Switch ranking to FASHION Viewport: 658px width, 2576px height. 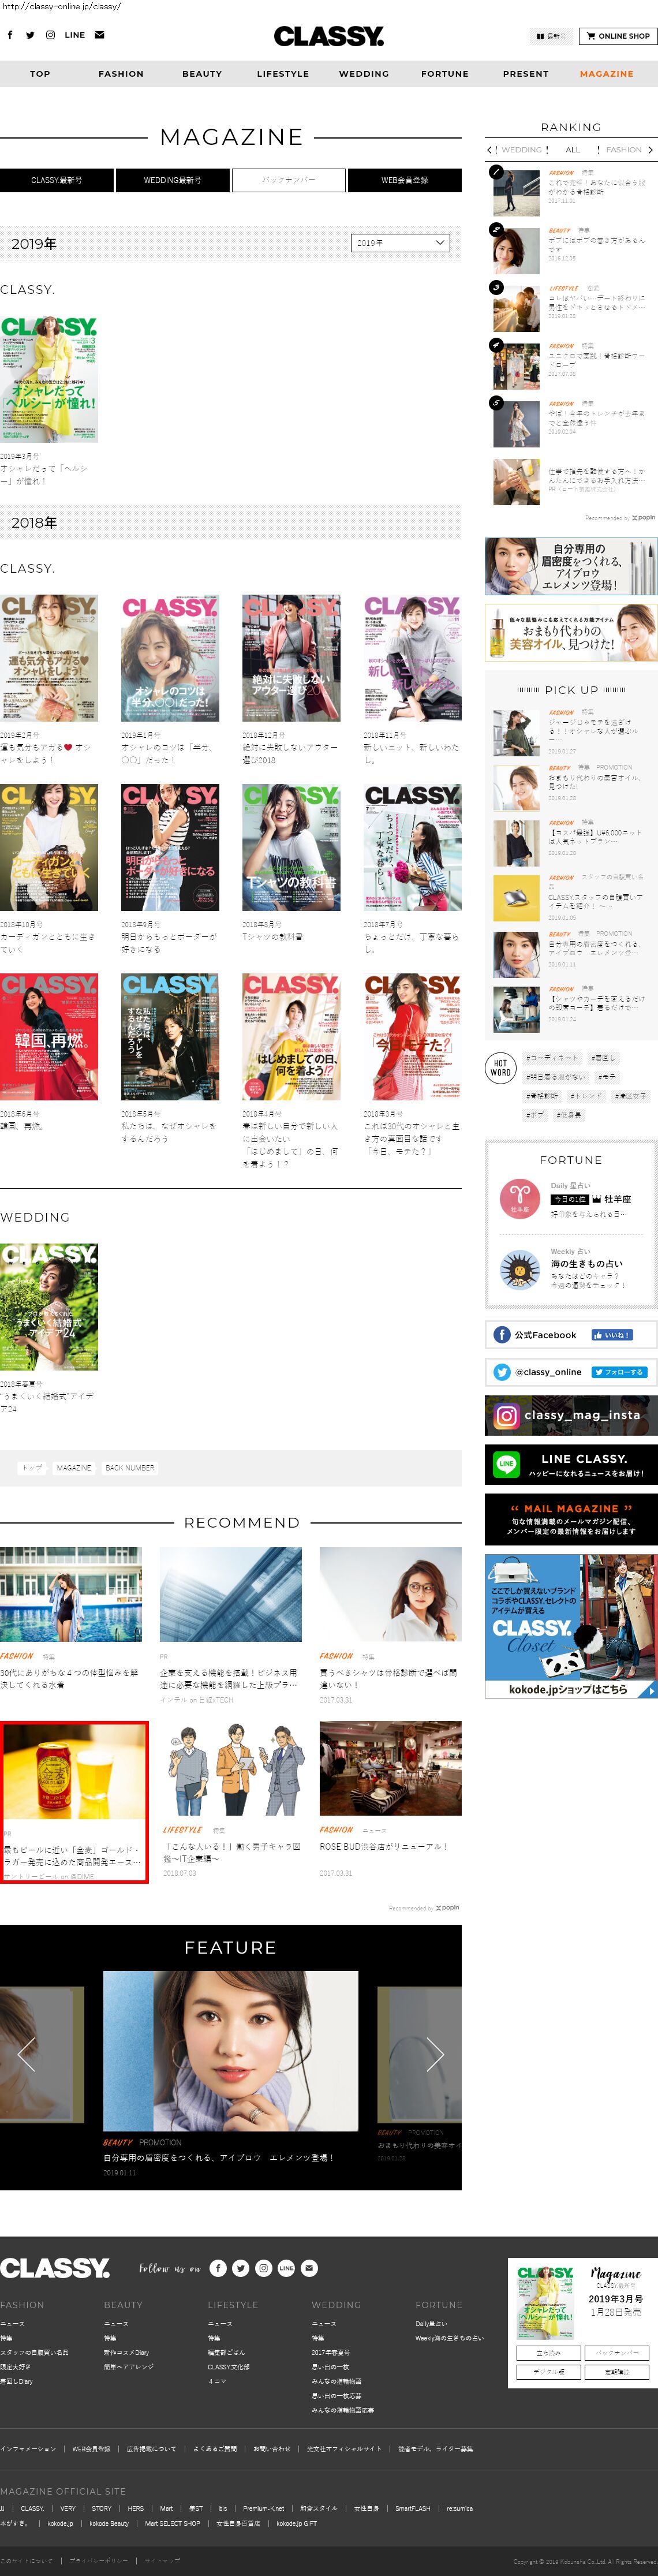click(x=624, y=150)
